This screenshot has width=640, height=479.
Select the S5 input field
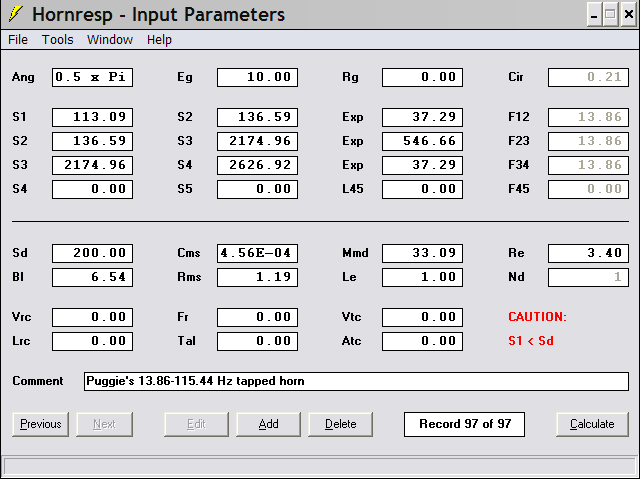(257, 189)
